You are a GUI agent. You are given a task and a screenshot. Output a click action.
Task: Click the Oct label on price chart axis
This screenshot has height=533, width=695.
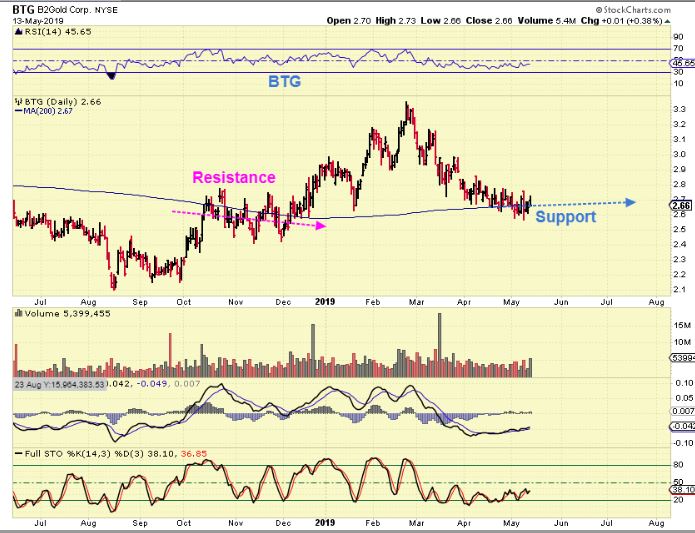pos(184,302)
